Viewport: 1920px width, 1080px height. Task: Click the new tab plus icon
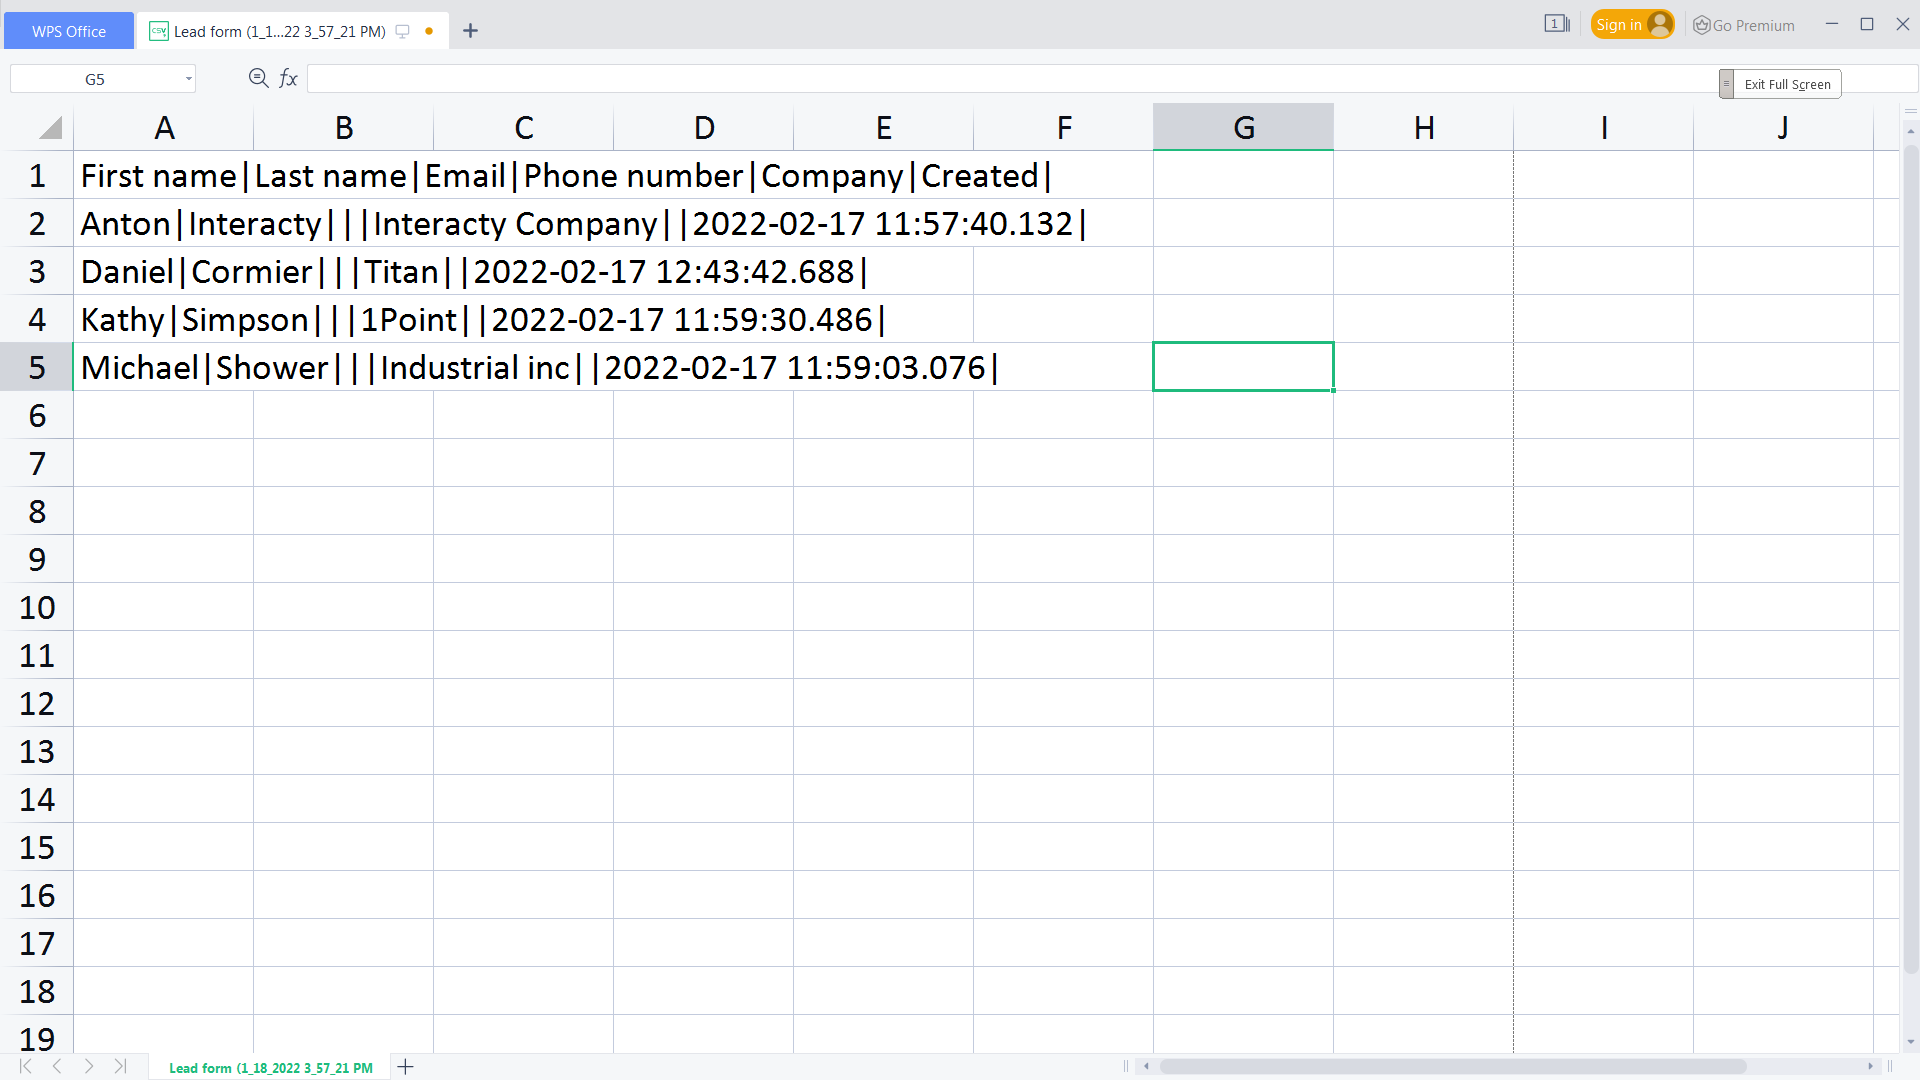[470, 31]
